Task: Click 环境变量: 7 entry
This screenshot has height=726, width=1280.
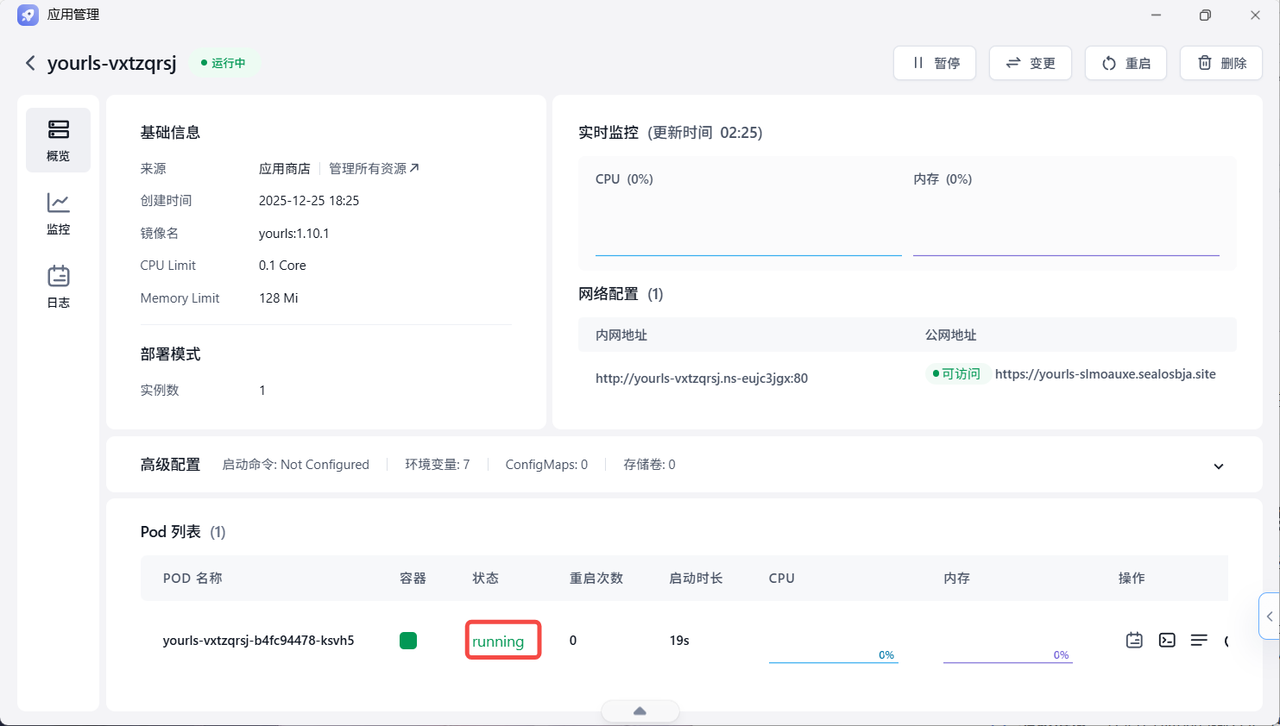Action: (x=437, y=465)
